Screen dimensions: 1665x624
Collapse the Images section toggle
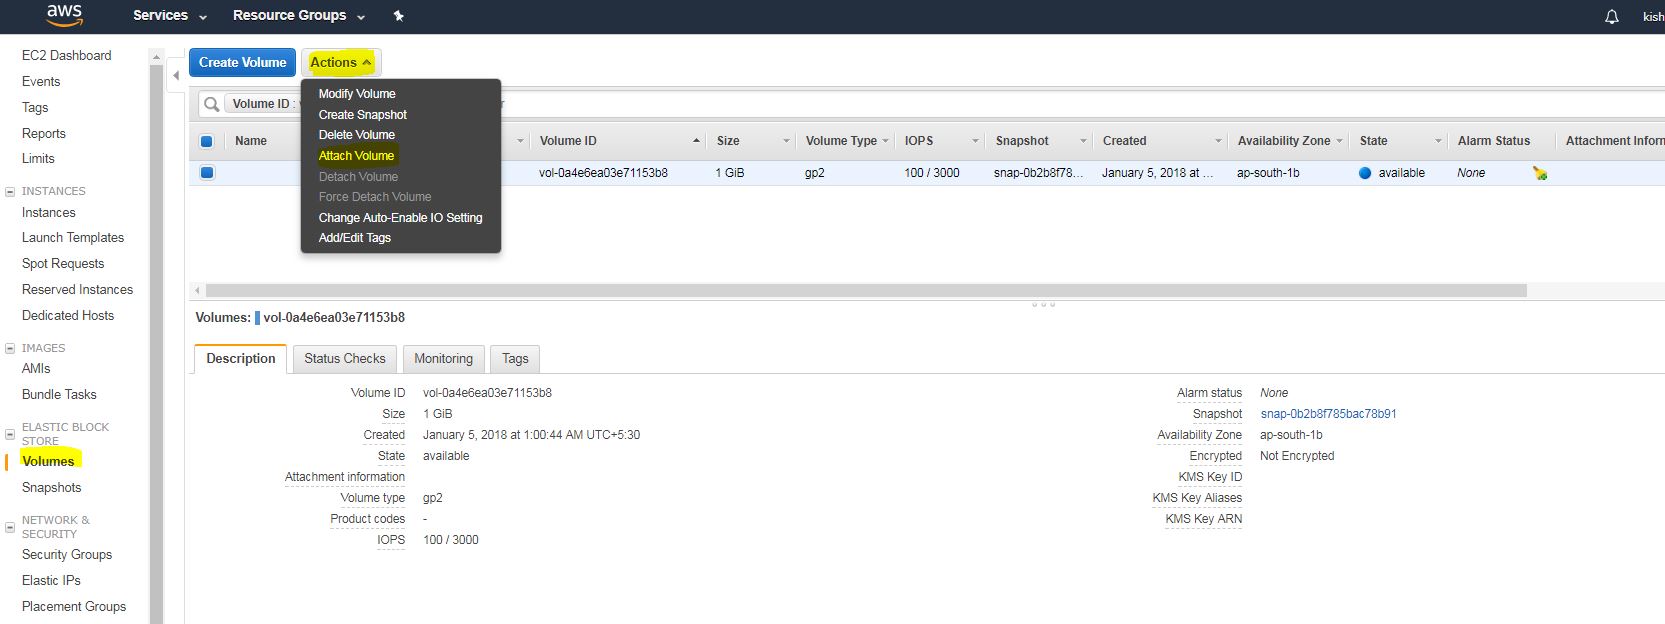[x=10, y=348]
